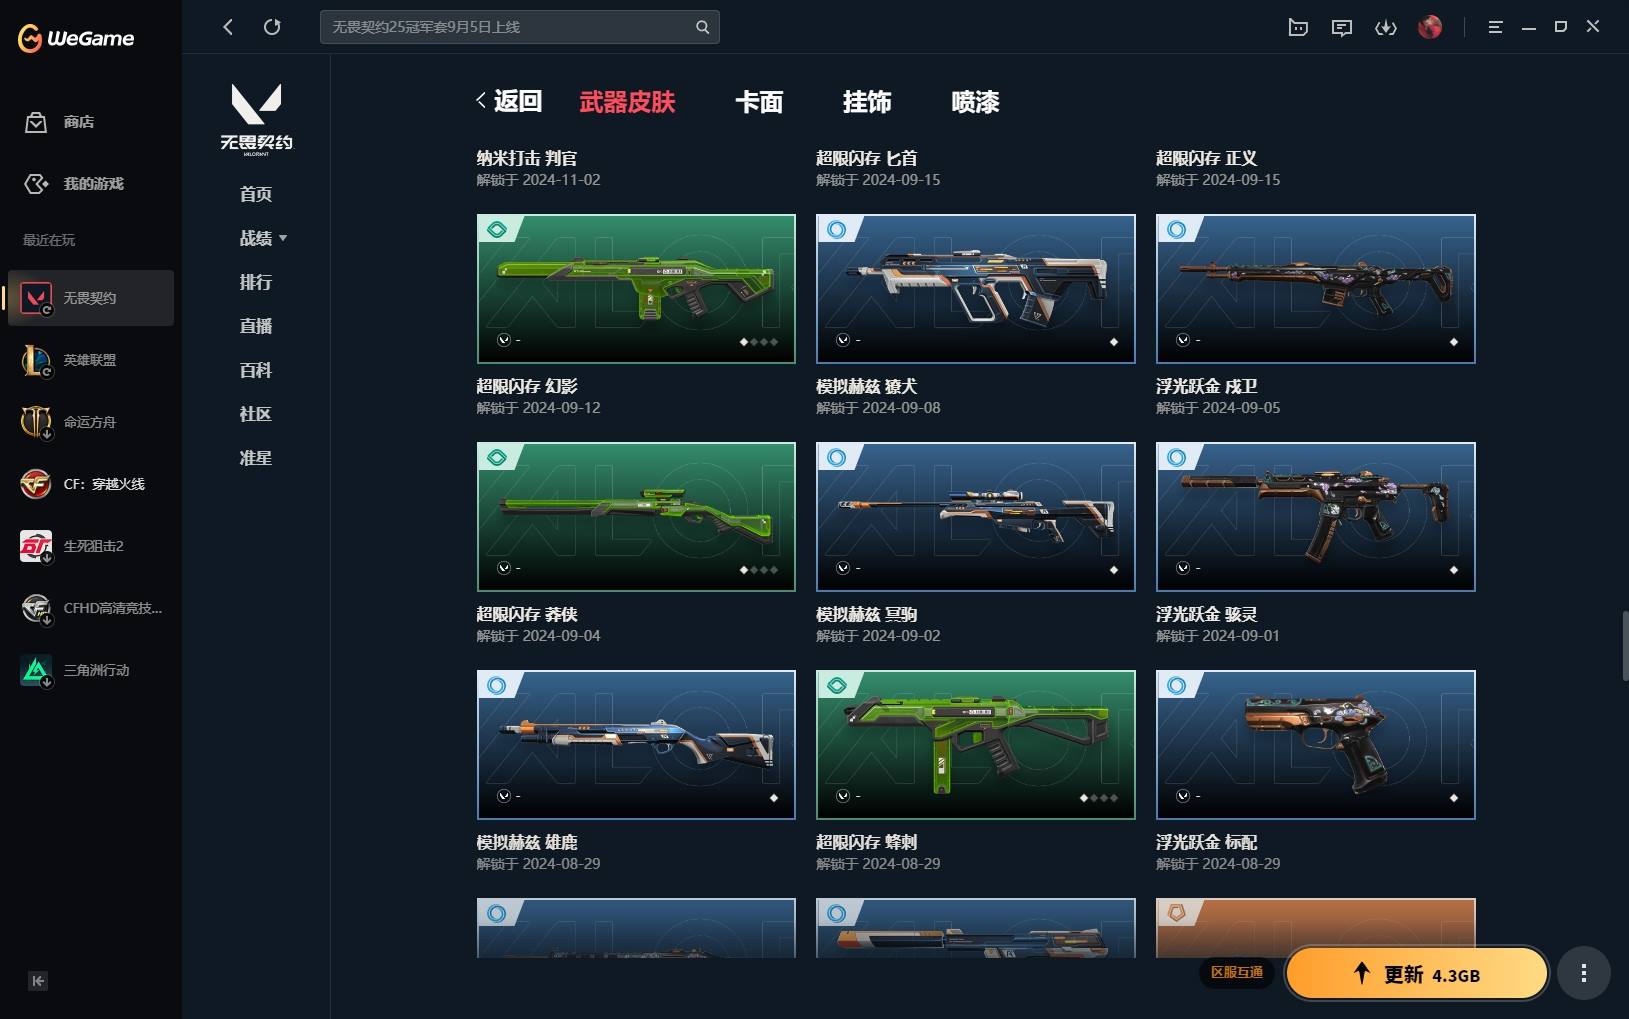Open 直播 in the game menu
The height and width of the screenshot is (1019, 1629).
256,326
